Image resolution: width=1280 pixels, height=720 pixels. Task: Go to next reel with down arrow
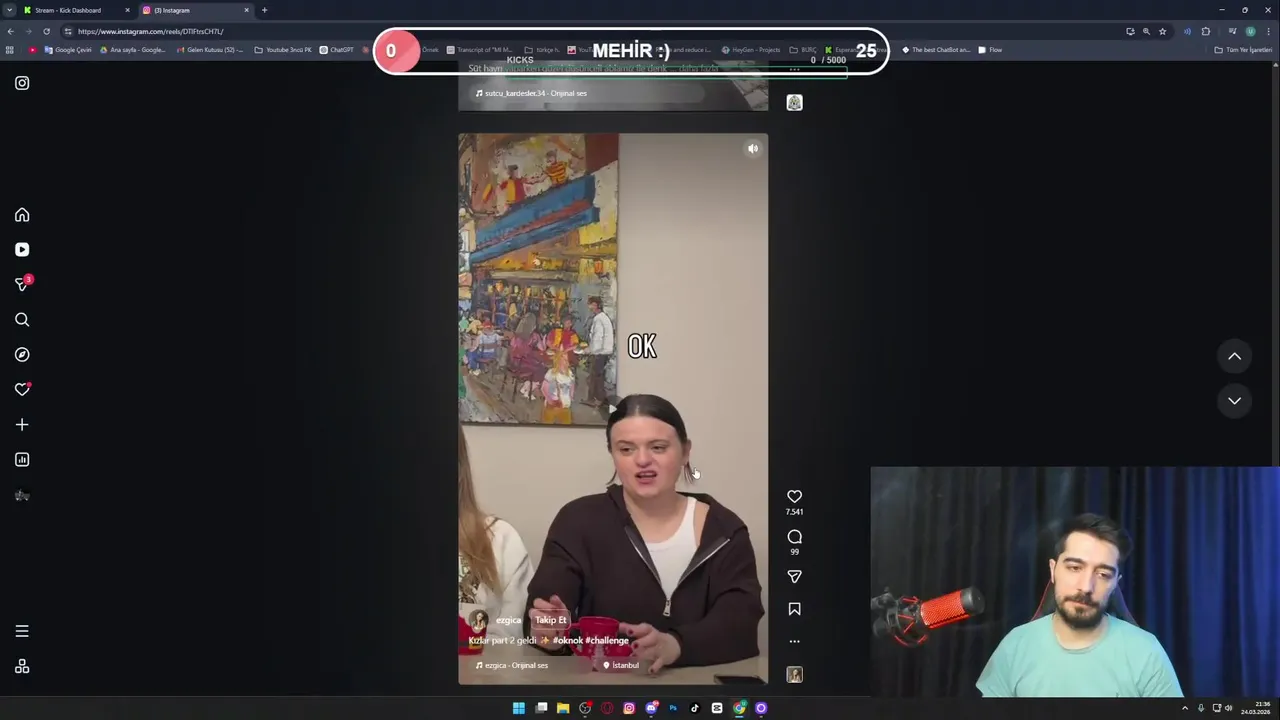coord(1235,400)
